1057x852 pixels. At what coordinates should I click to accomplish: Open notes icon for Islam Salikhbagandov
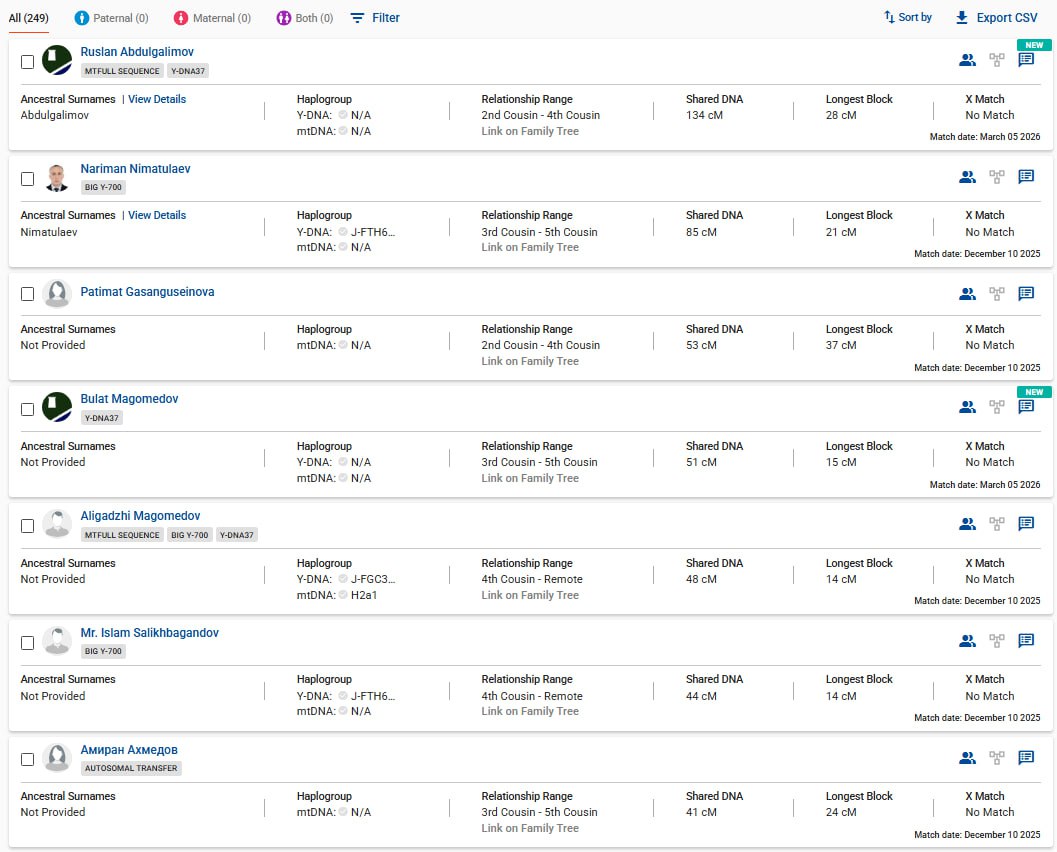click(x=1026, y=640)
